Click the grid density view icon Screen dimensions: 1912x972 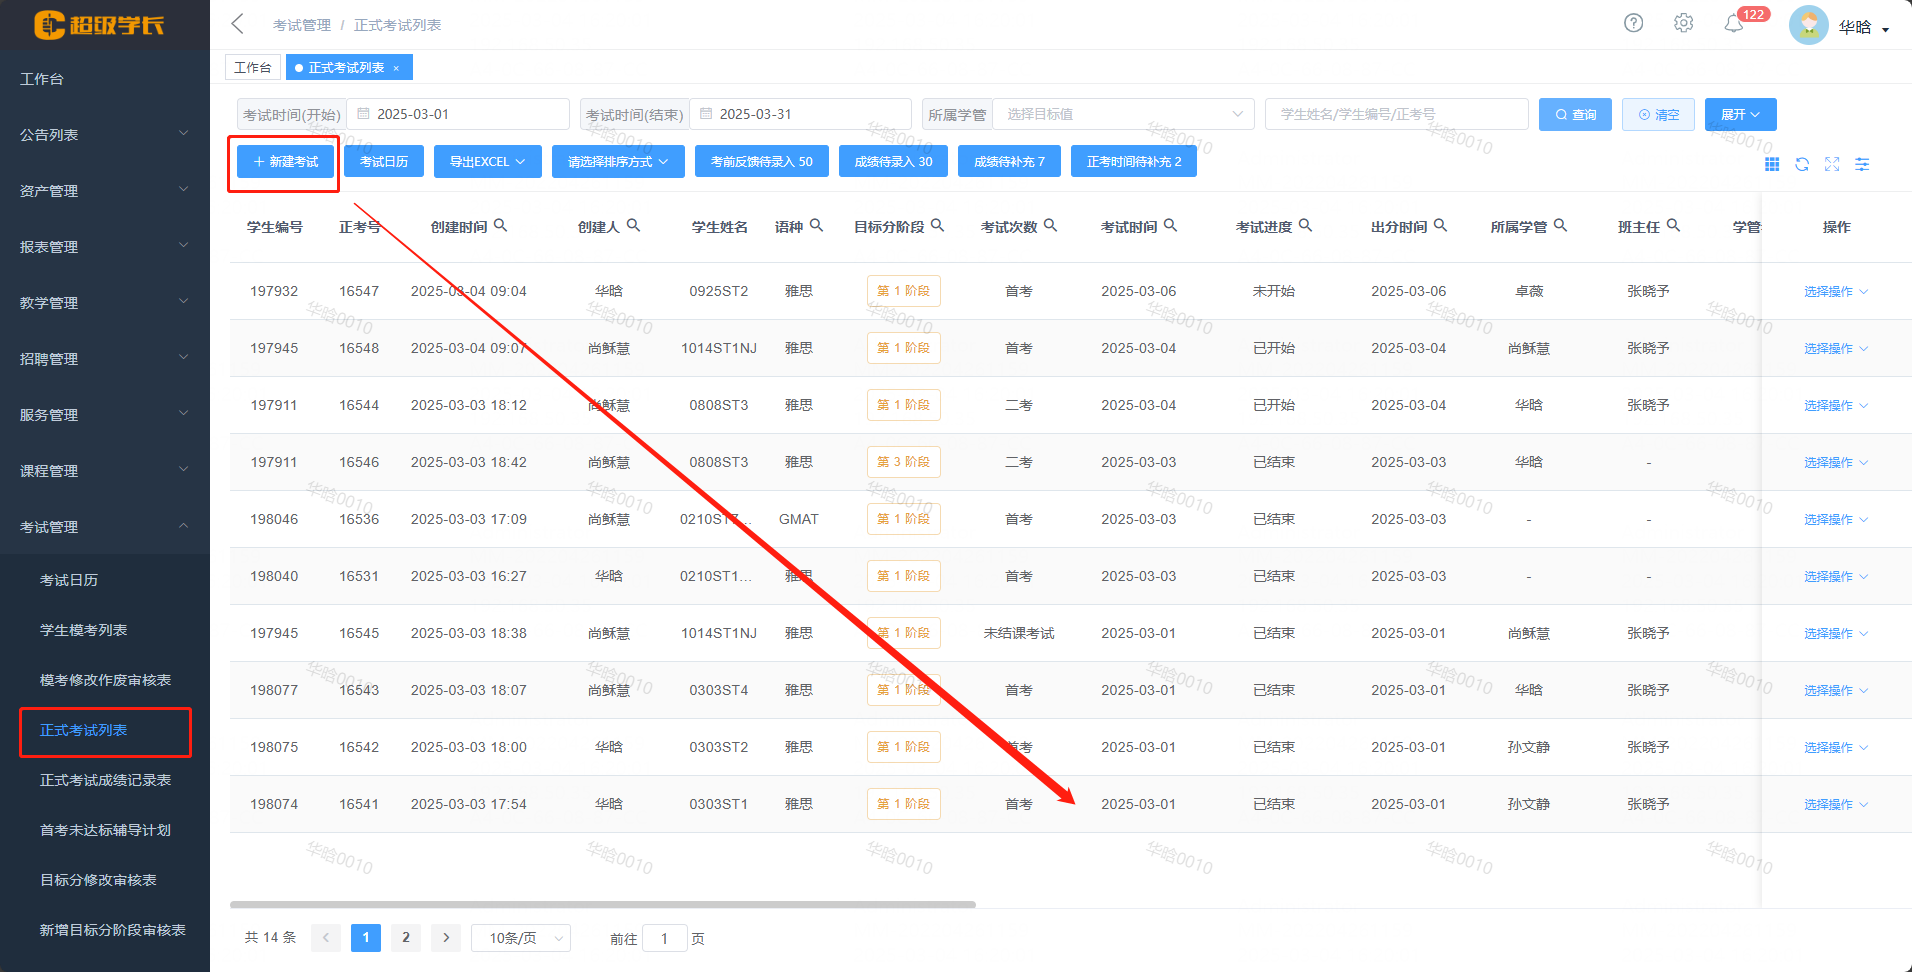[x=1772, y=164]
